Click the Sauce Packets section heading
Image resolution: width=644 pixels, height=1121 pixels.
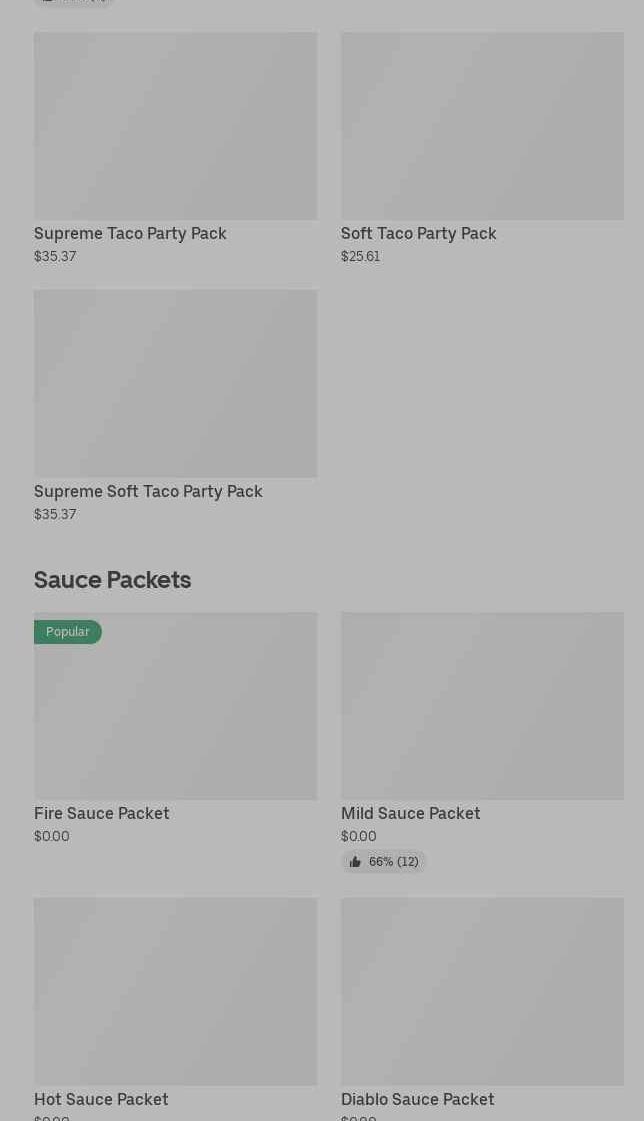(112, 580)
